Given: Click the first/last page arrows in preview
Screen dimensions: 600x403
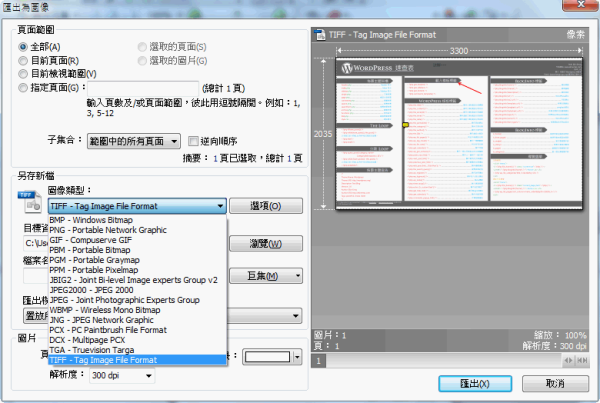Looking at the screenshot, I should tap(582, 360).
